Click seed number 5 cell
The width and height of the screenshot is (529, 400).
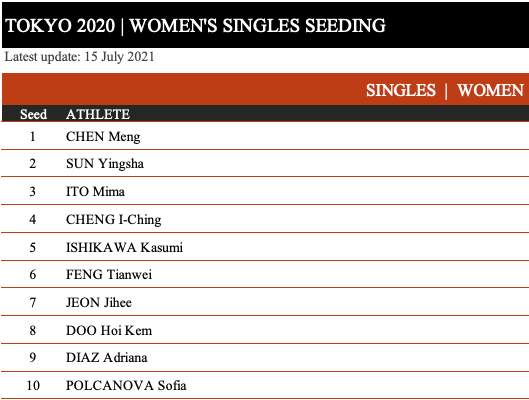pyautogui.click(x=32, y=248)
